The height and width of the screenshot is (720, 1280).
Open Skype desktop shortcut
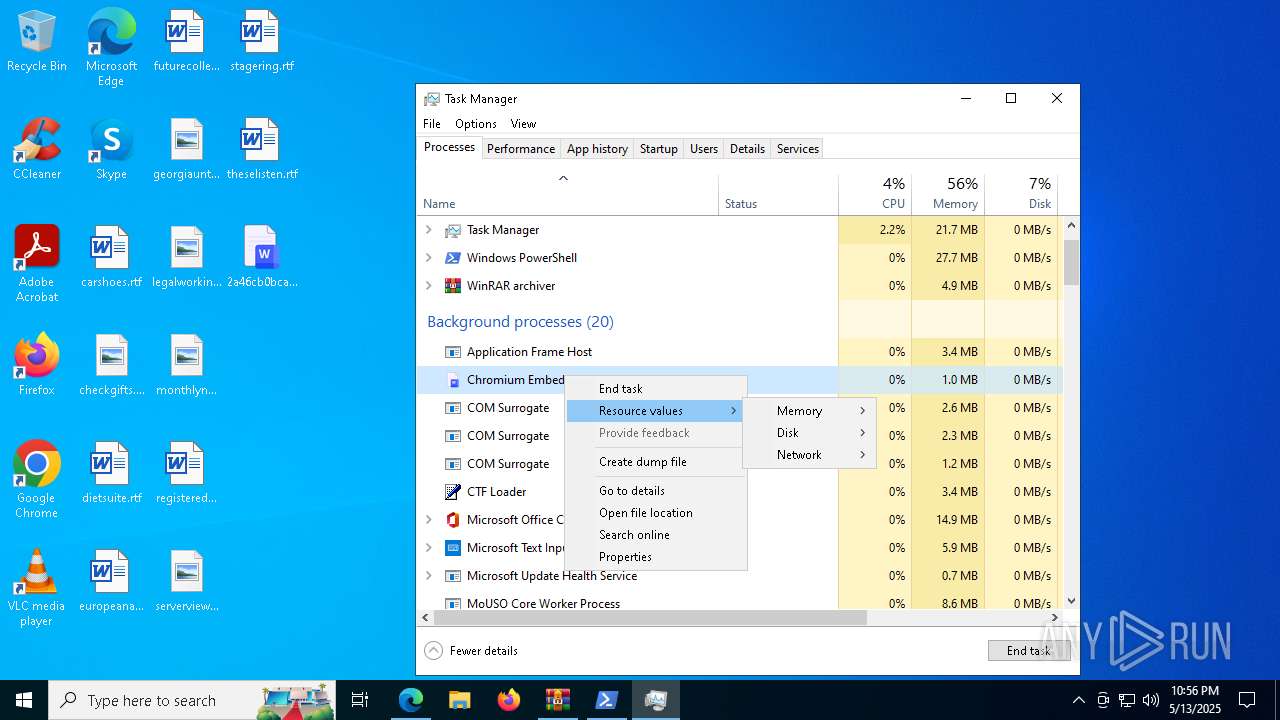click(111, 150)
